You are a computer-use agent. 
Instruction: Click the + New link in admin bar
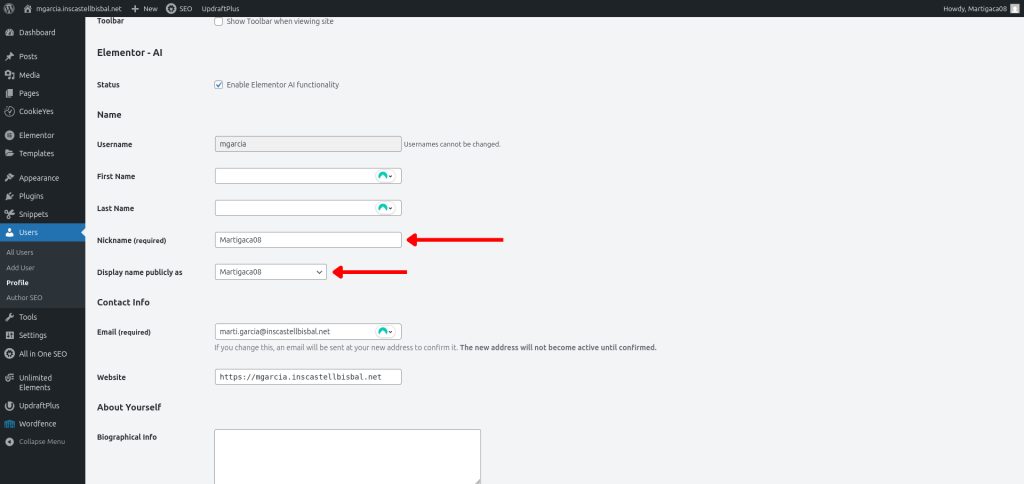tap(144, 8)
